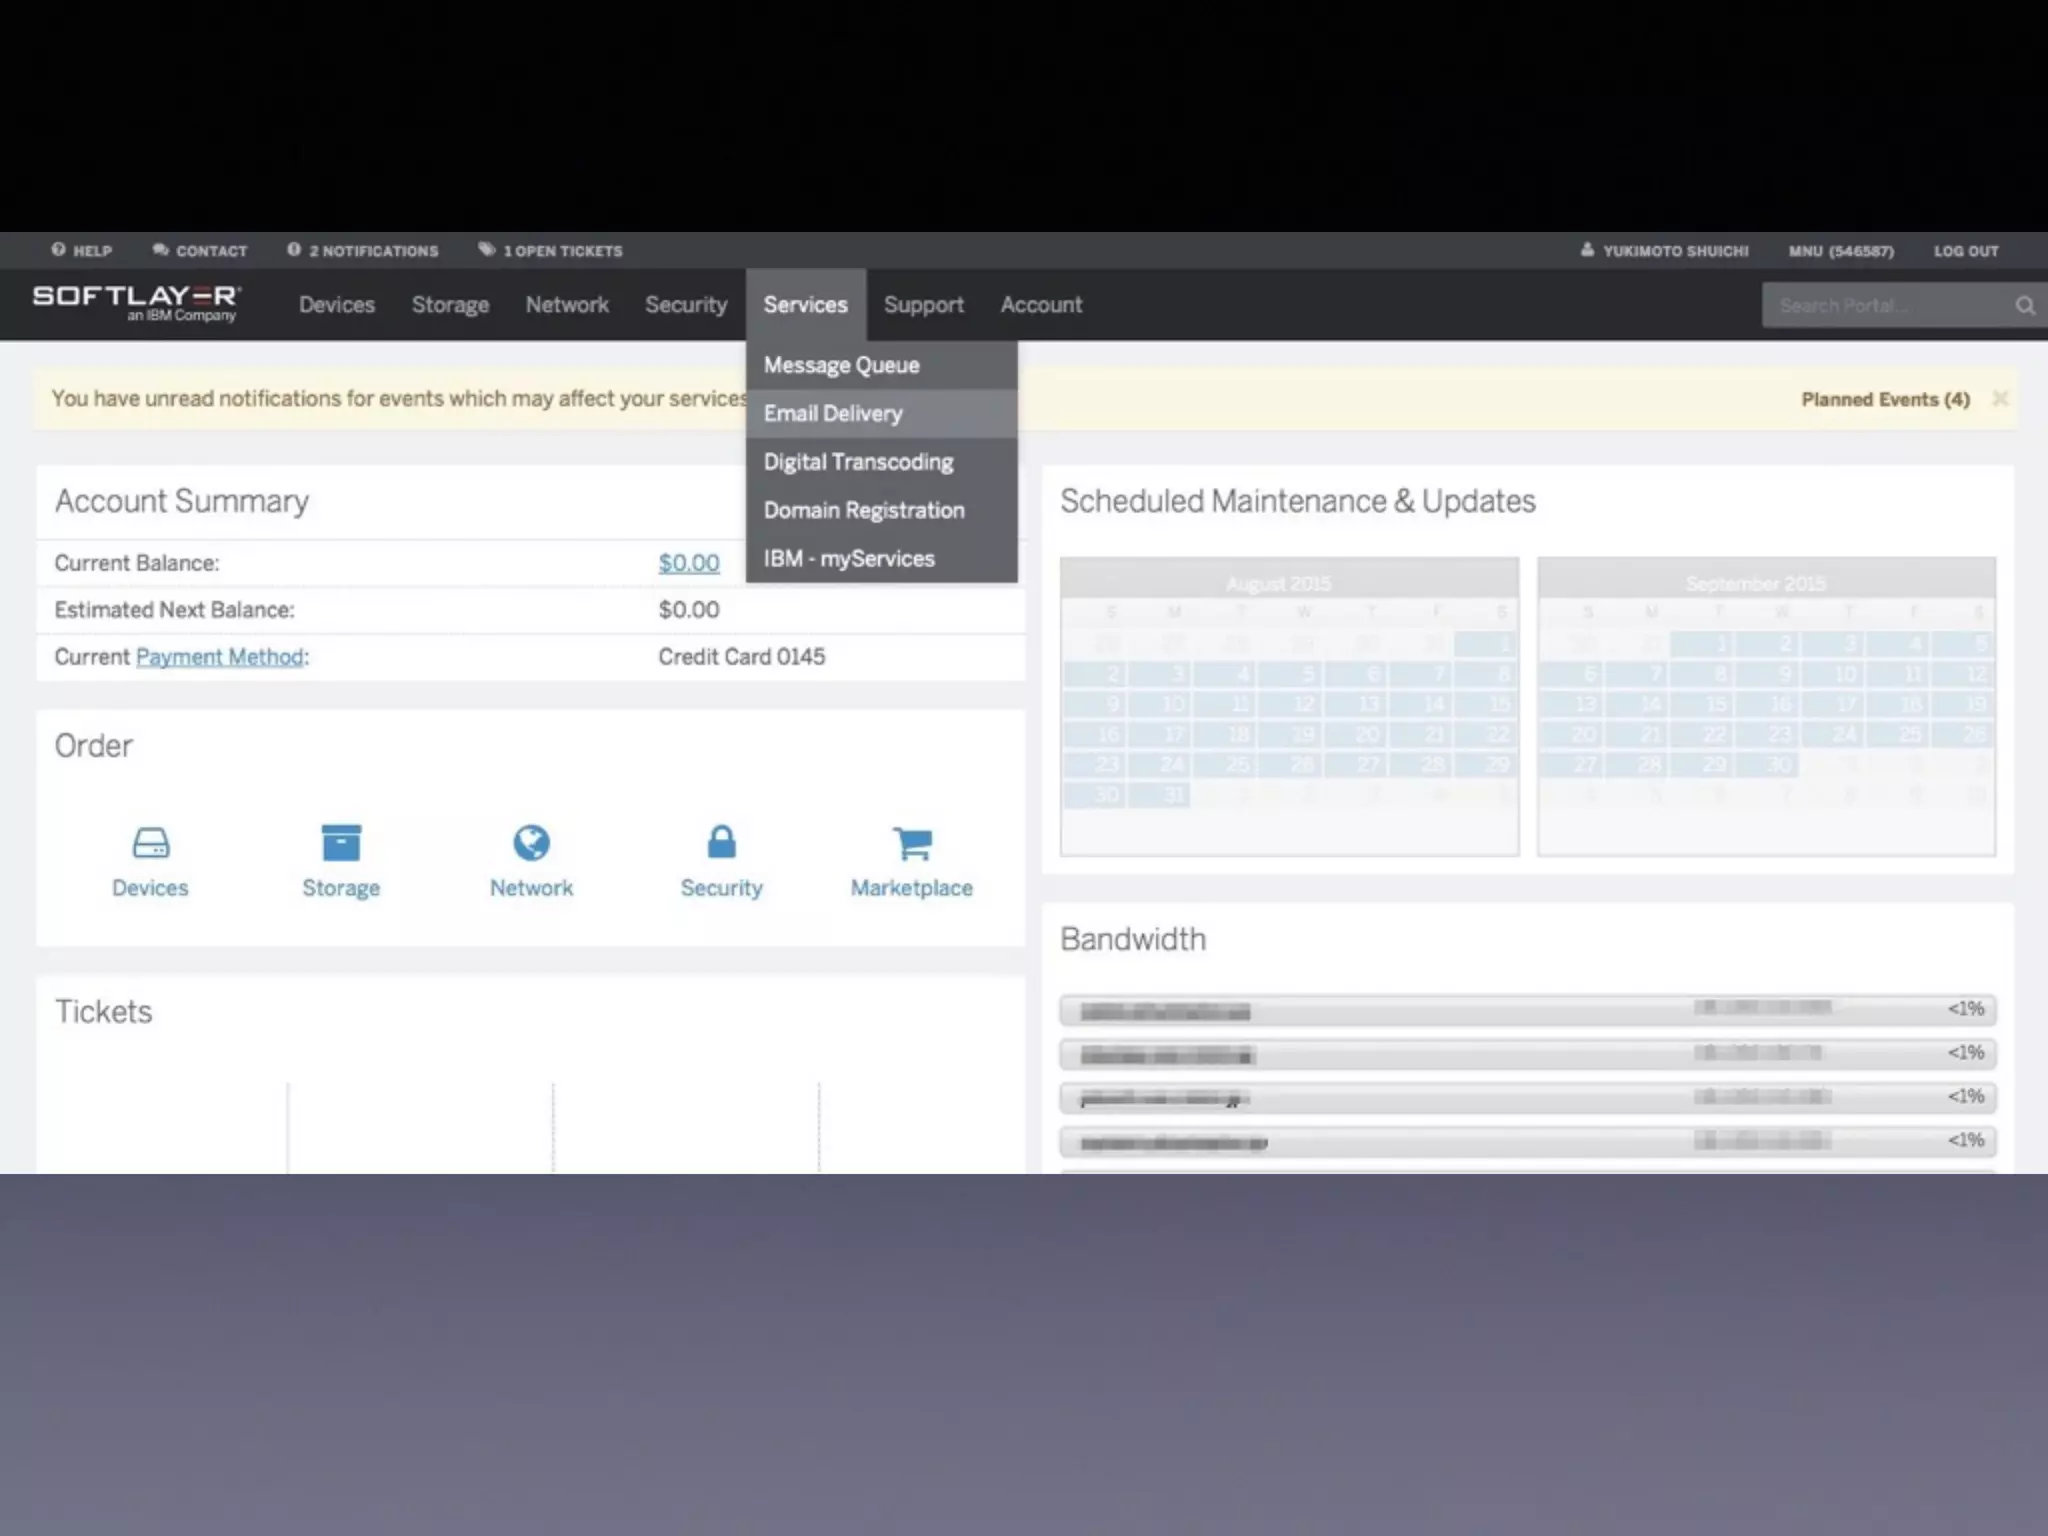Click the SoftLayer logo
The image size is (2048, 1536).
coord(137,303)
